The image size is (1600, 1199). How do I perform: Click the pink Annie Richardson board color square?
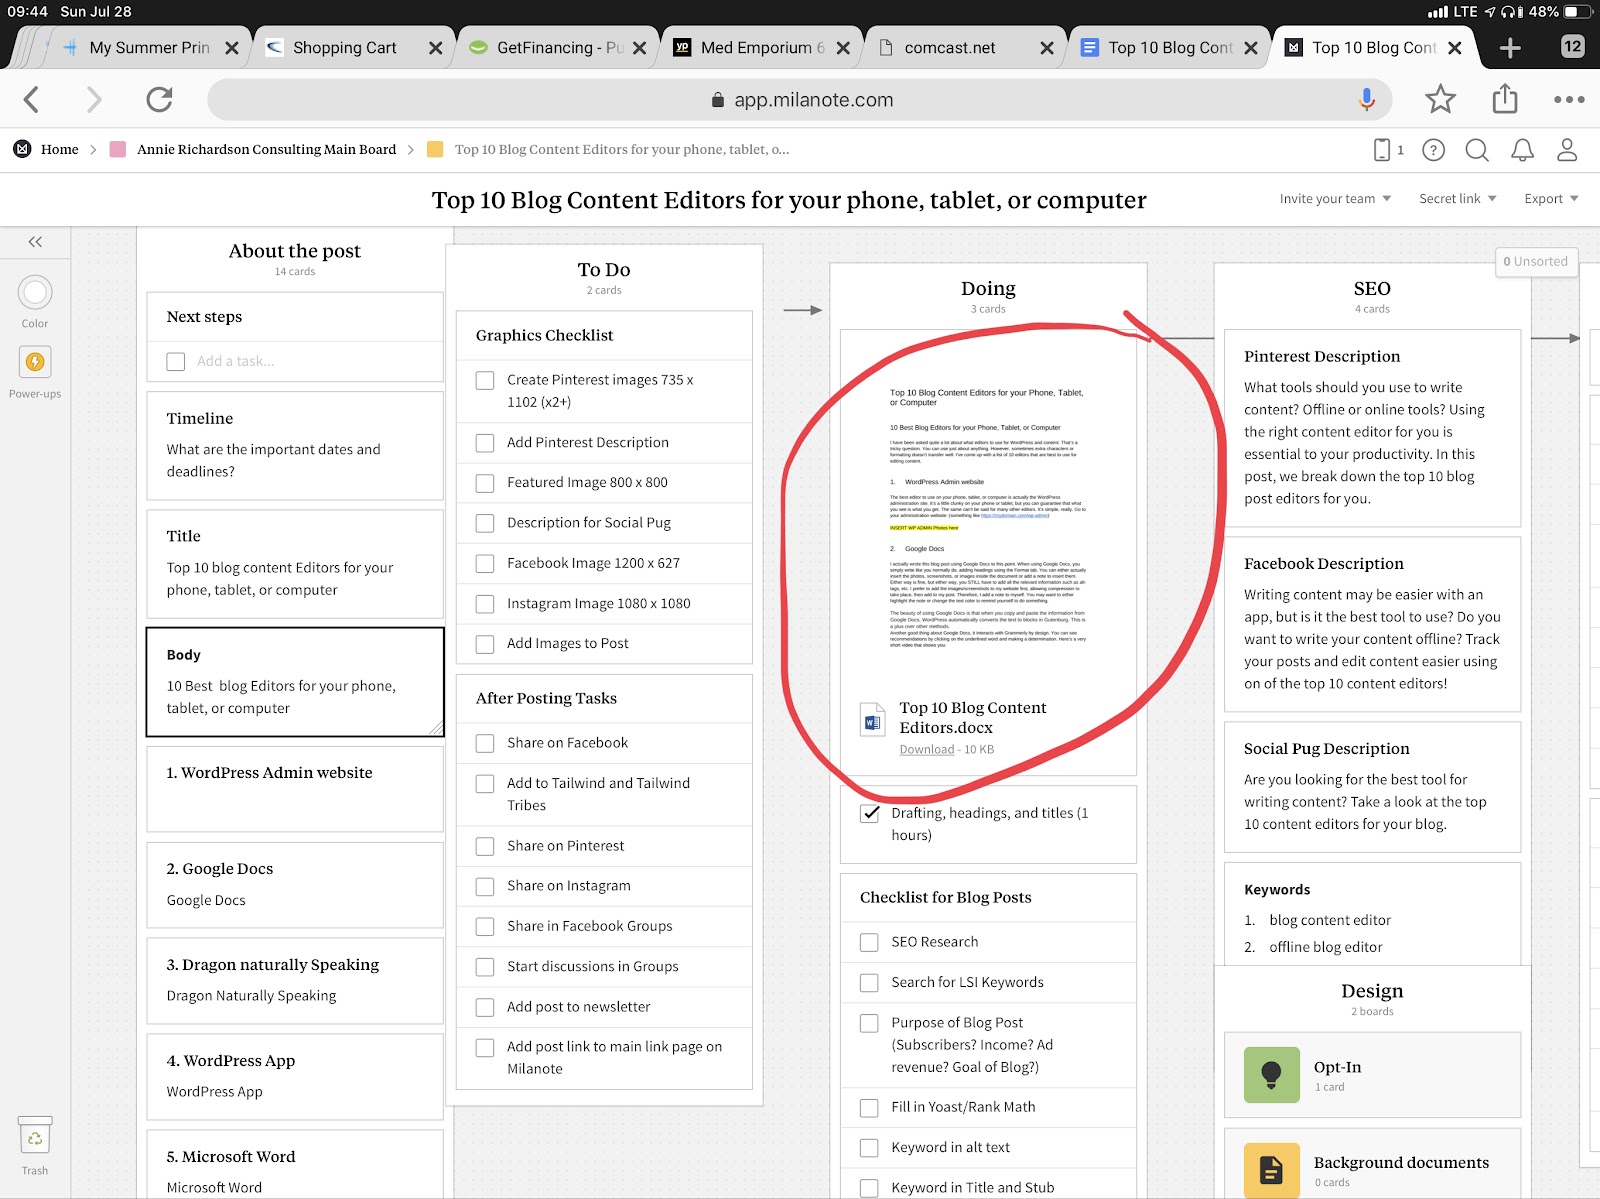click(117, 149)
